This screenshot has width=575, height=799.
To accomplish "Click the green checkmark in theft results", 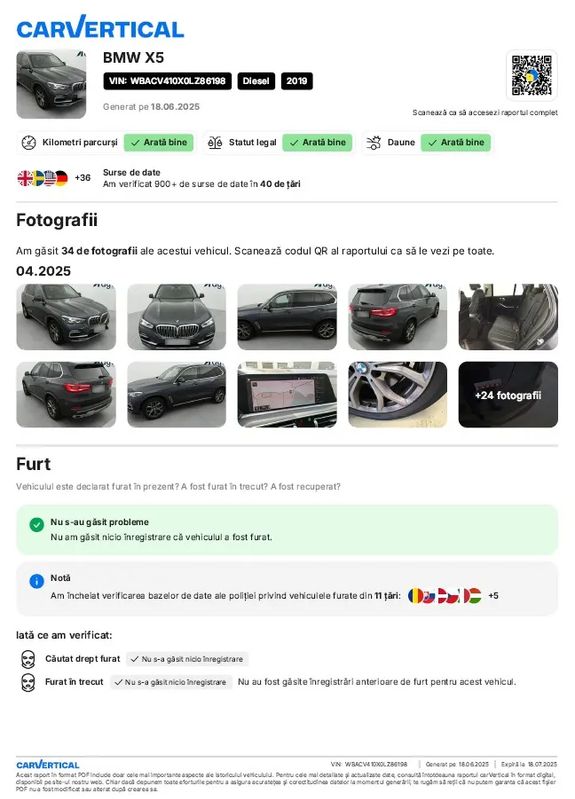I will click(37, 524).
